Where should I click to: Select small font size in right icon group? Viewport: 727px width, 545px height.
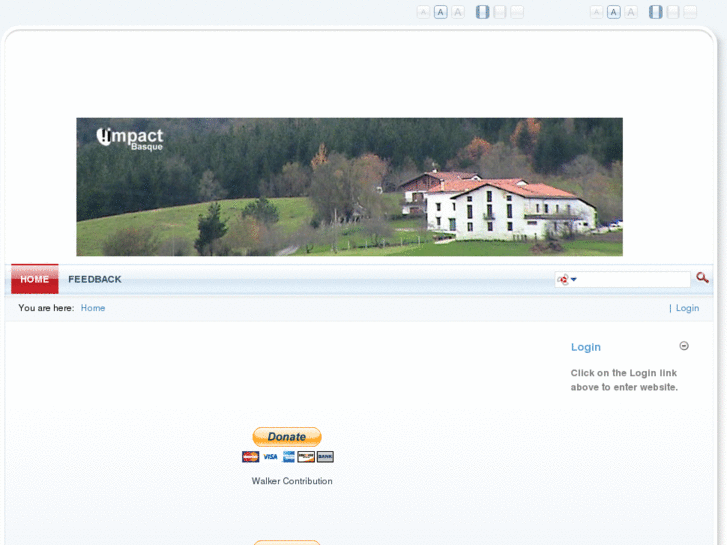tap(596, 12)
